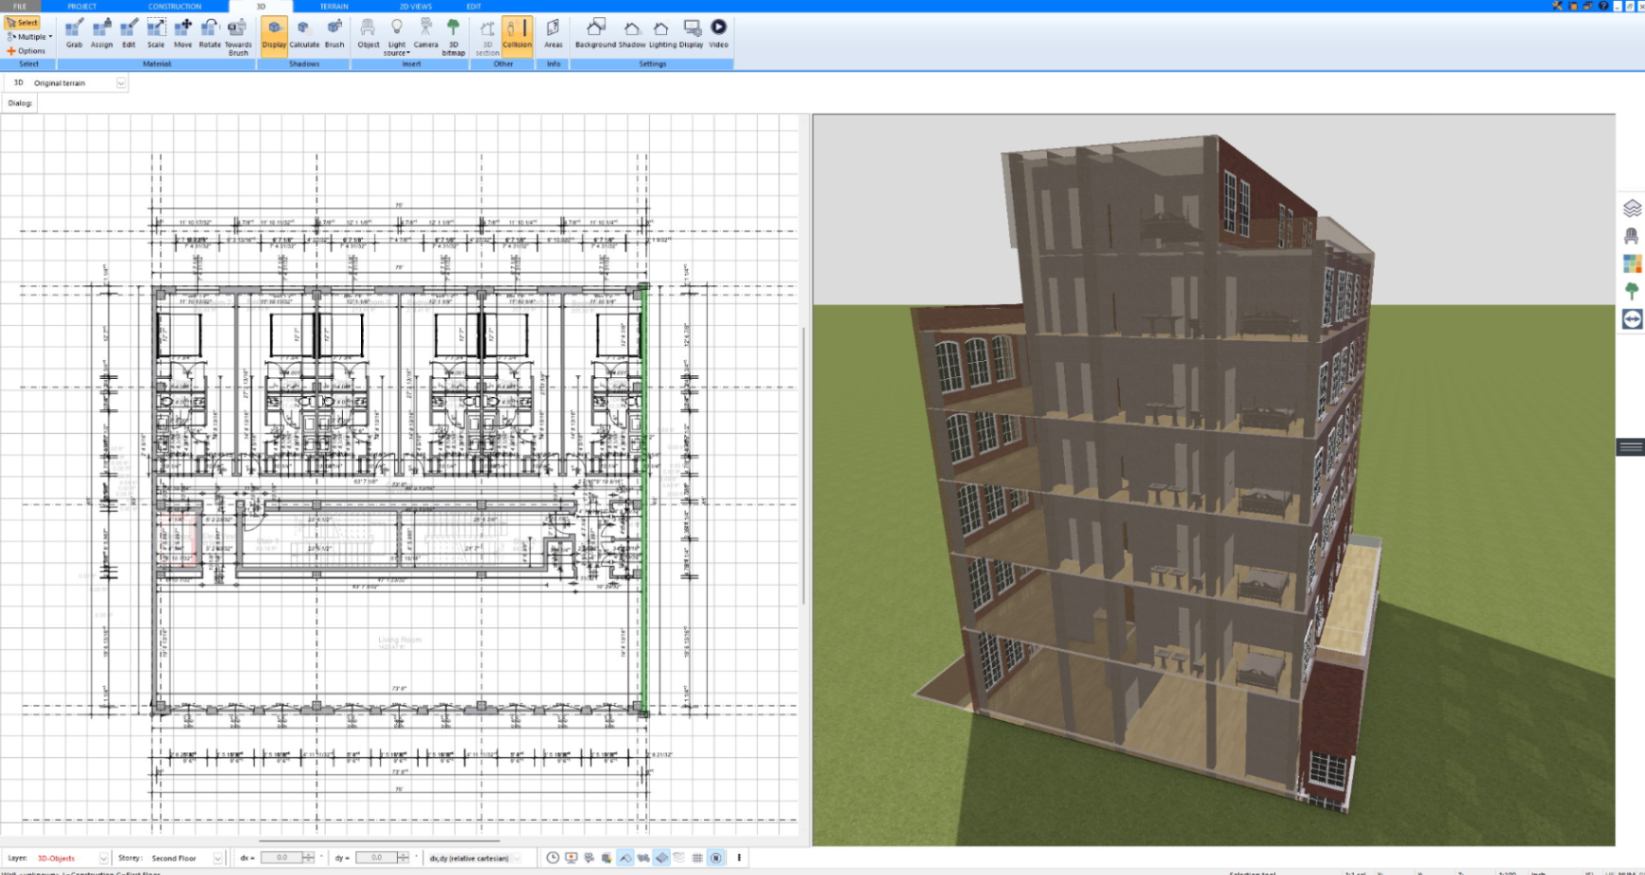The width and height of the screenshot is (1645, 875).
Task: Insert a 3D bitmap tree
Action: [454, 36]
